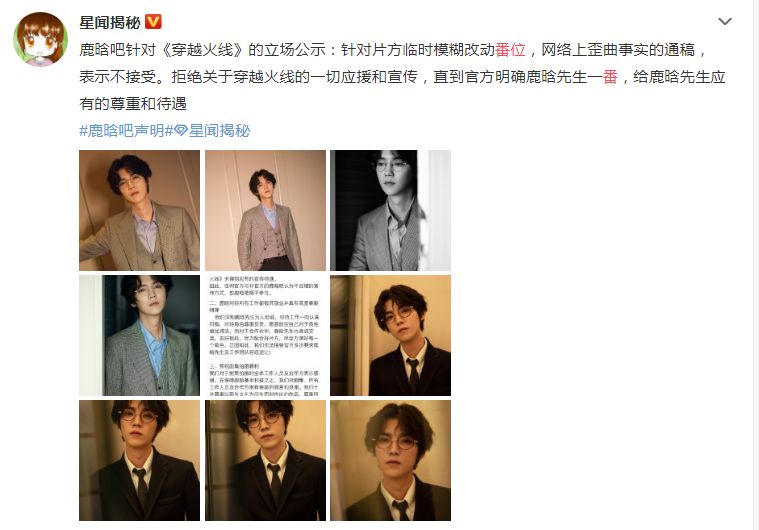Viewport: 759px width, 530px height.
Task: Click the 星闻揭秘 super topic link
Action: (219, 131)
